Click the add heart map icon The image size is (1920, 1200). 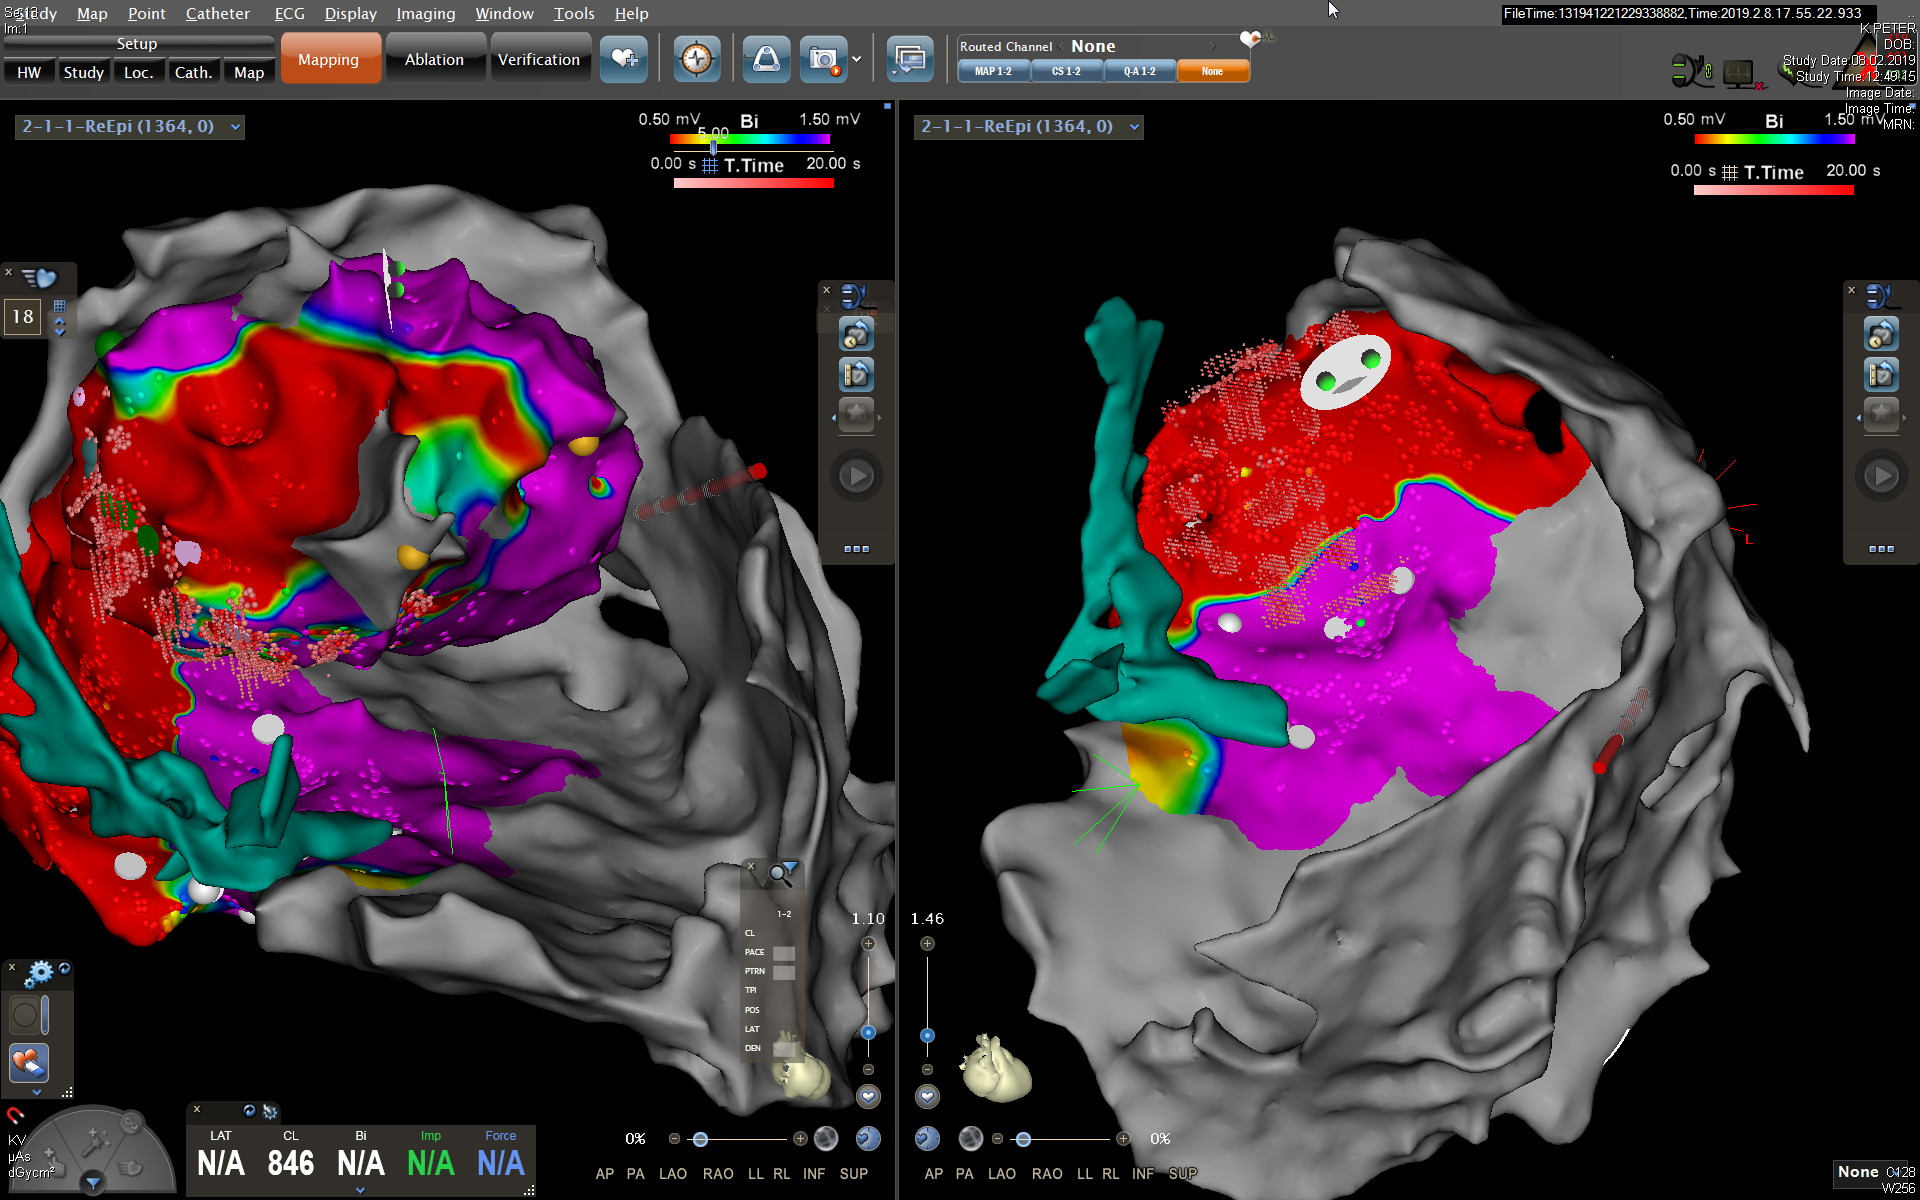point(623,60)
